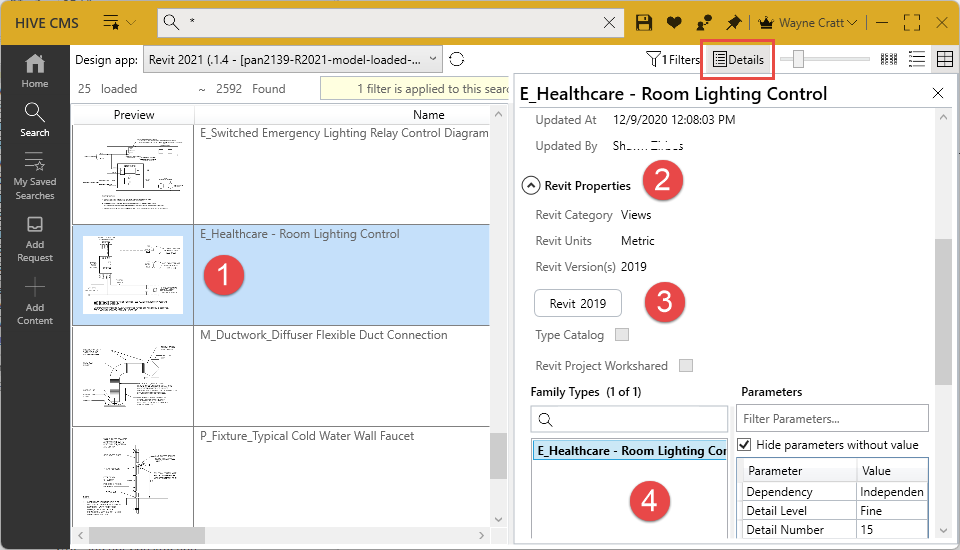
Task: Open the Wayne Cratt user menu
Action: [807, 23]
